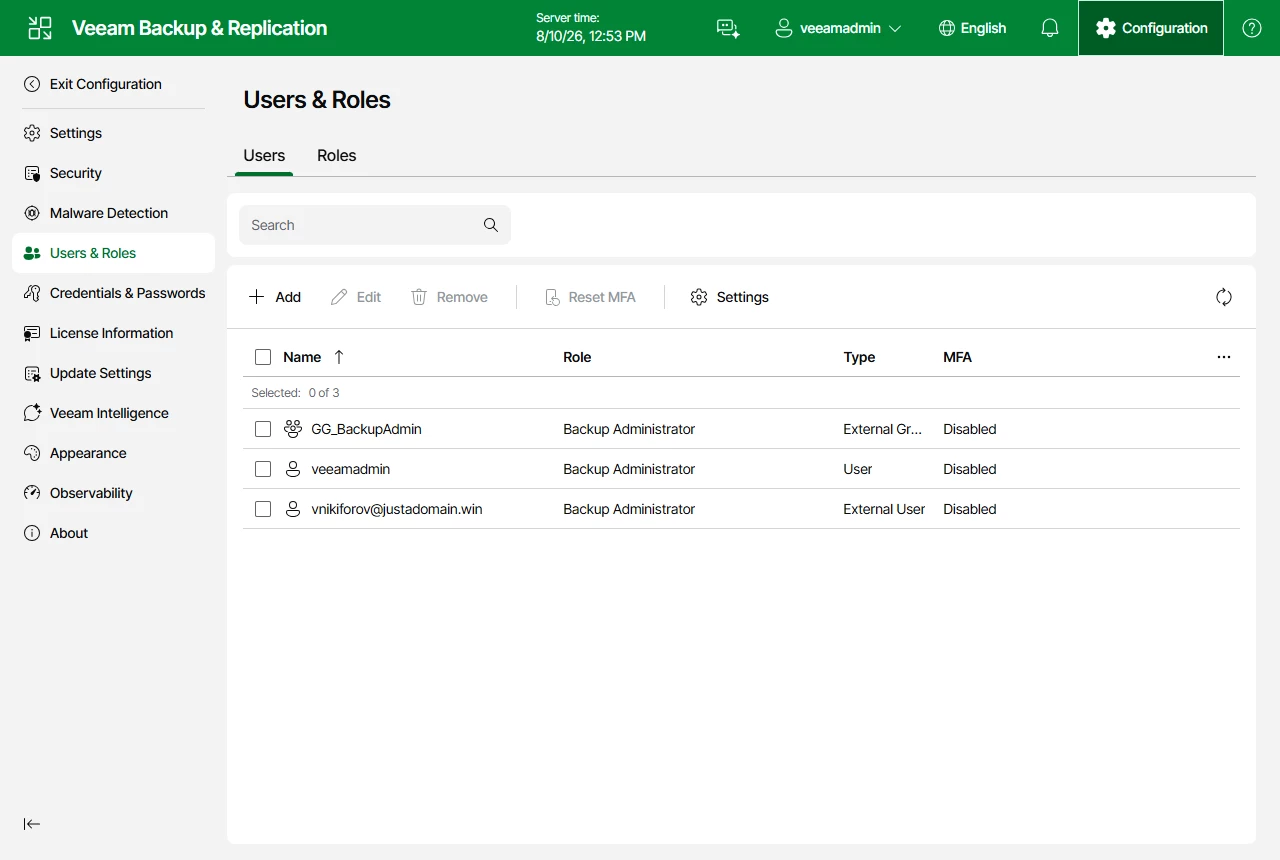Click the veeamadmin row user icon
The width and height of the screenshot is (1280, 860).
click(x=293, y=469)
